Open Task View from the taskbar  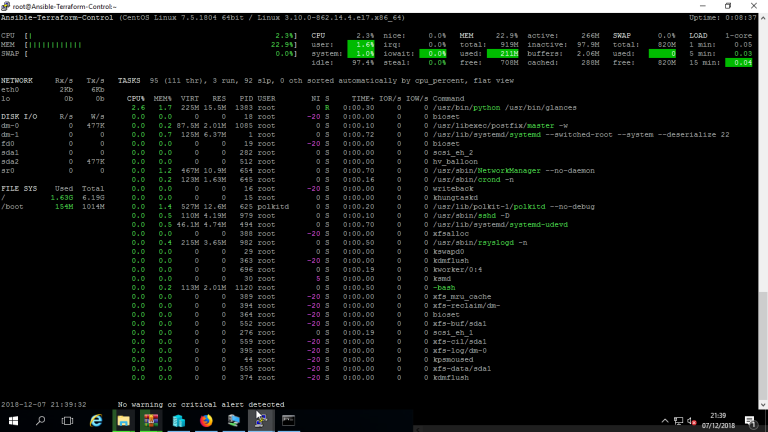tap(70, 421)
